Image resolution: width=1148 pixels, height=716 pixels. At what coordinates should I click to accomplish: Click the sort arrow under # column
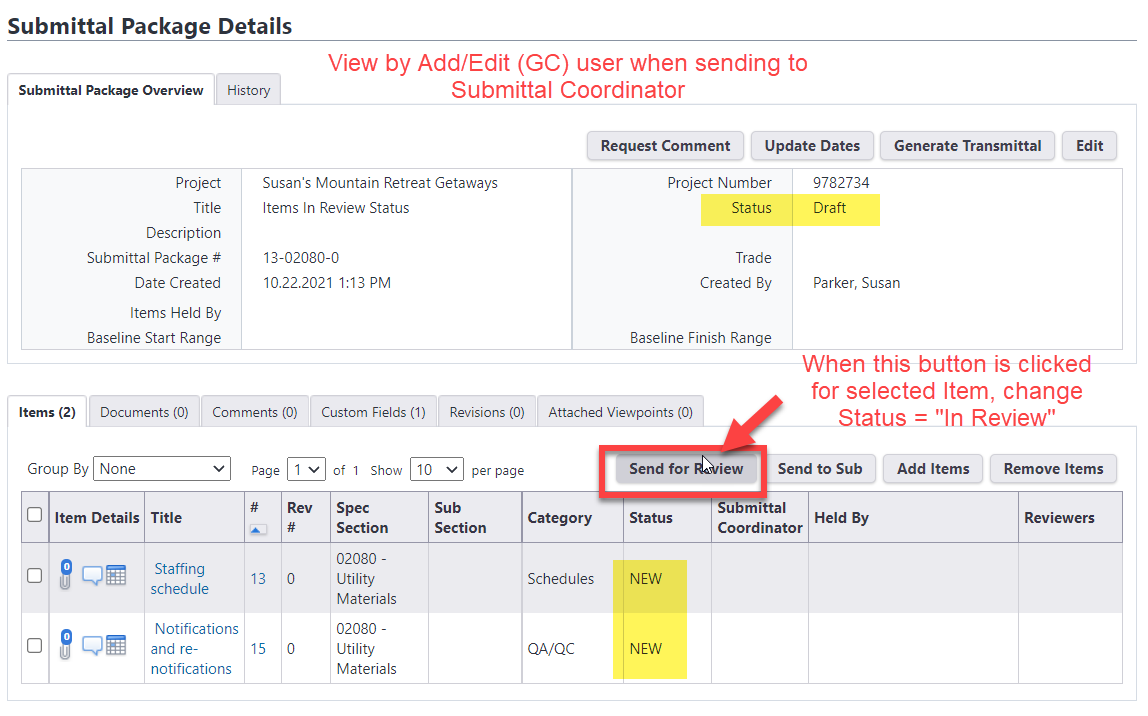tap(258, 530)
